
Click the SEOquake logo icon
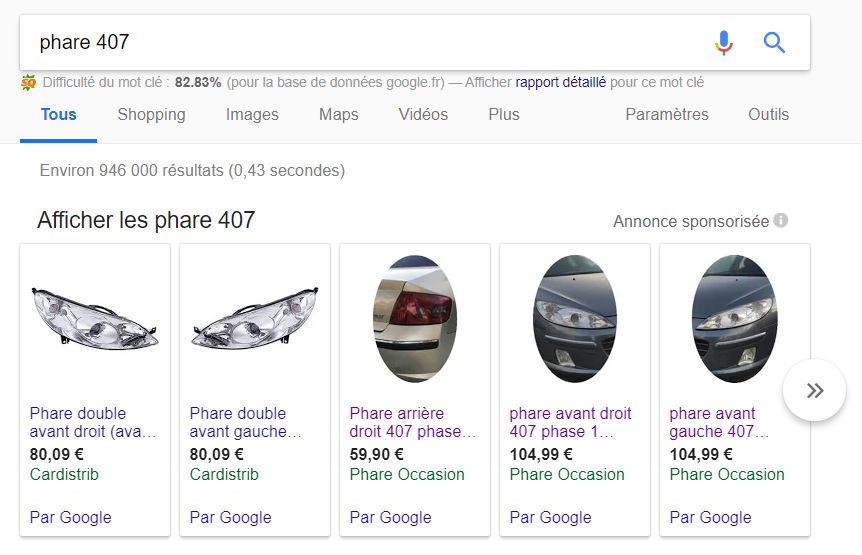tap(29, 82)
